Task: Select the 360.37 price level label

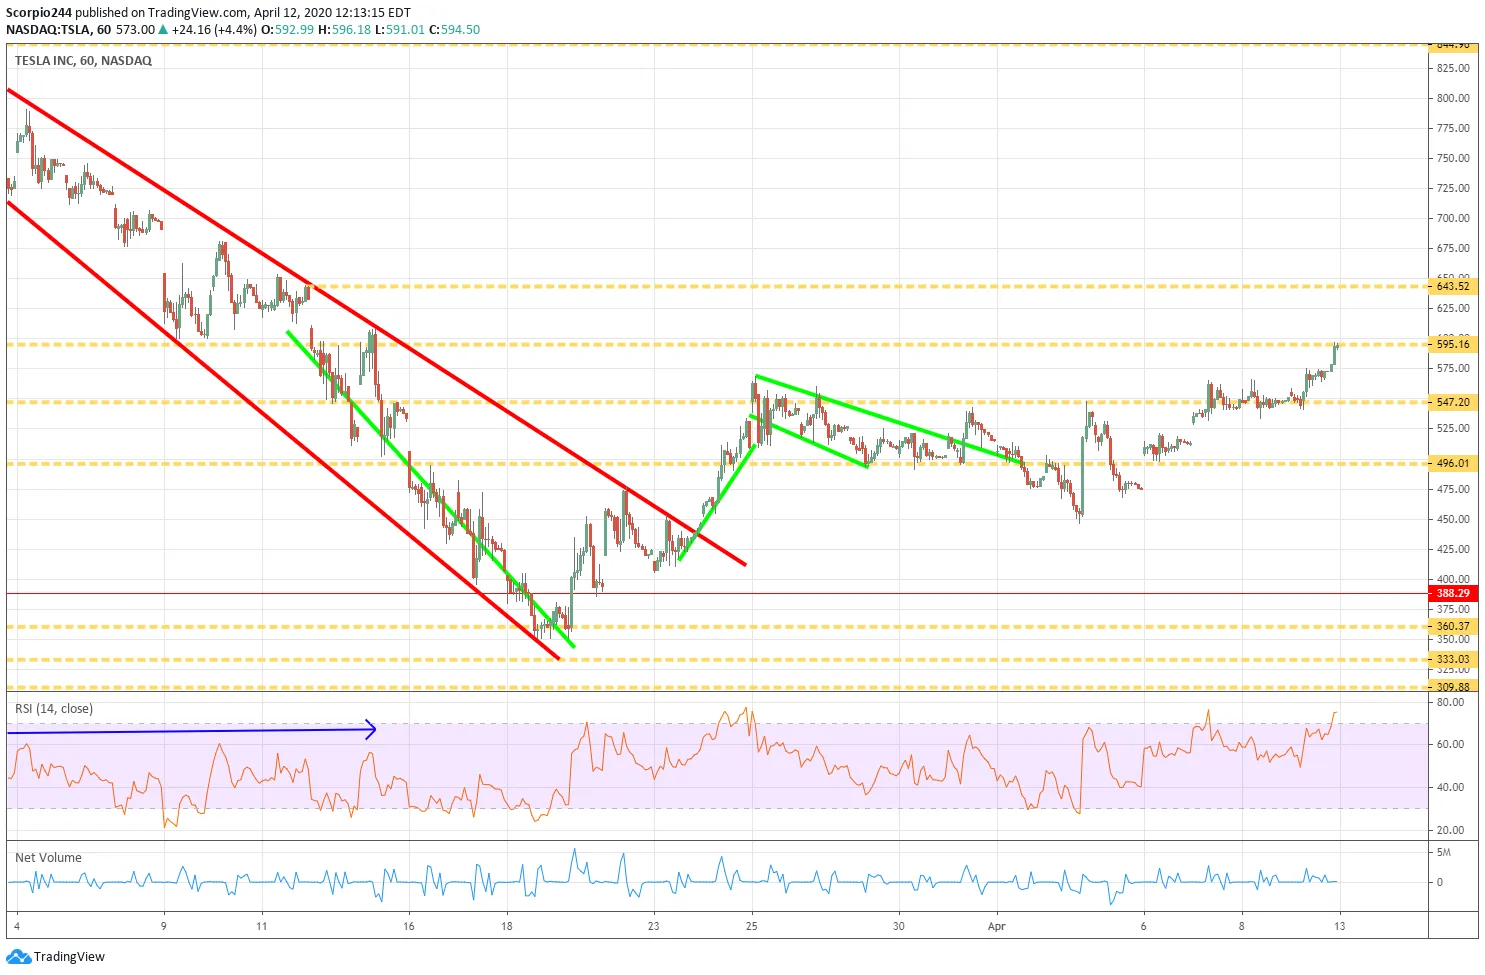Action: click(1453, 626)
